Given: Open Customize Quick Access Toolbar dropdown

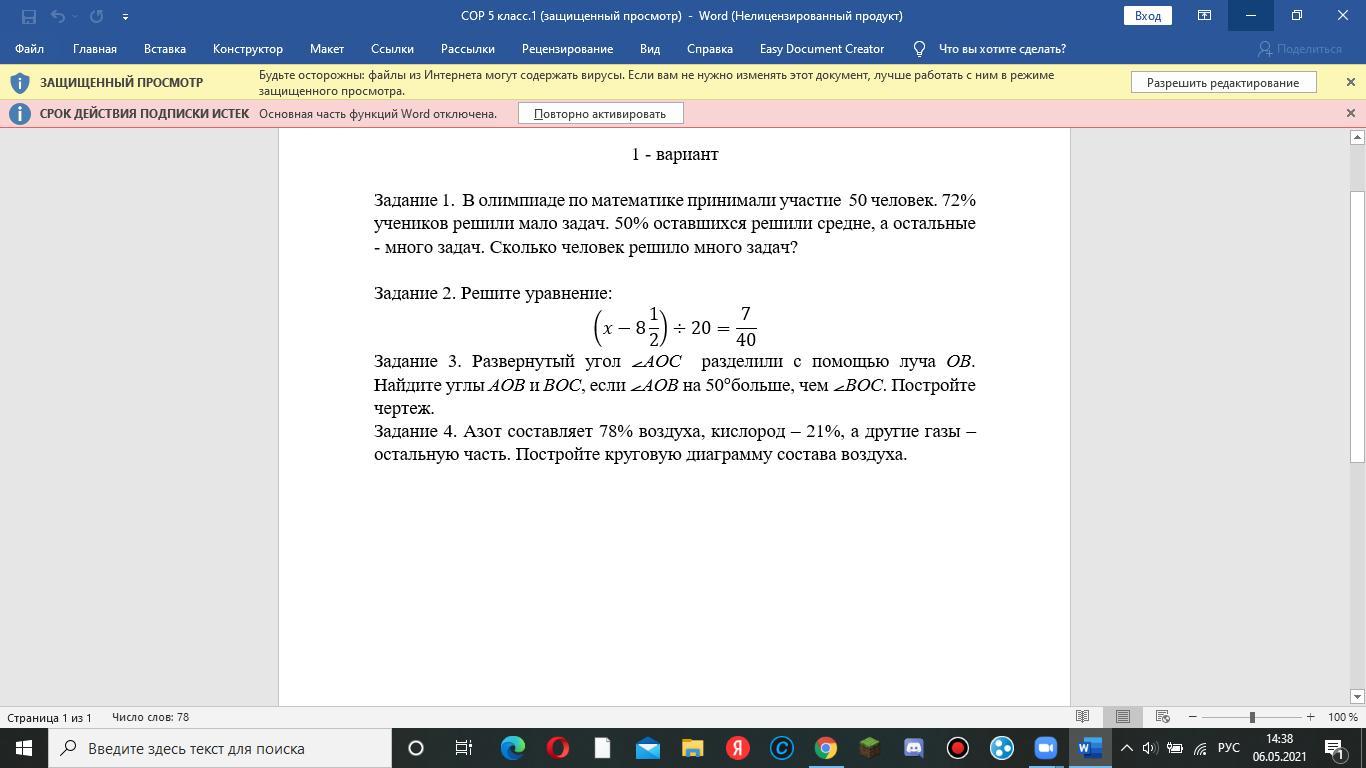Looking at the screenshot, I should (x=125, y=16).
